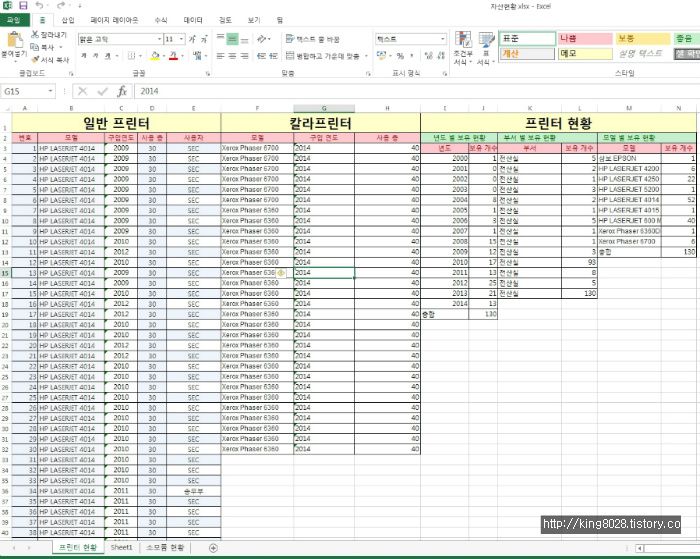Toggle underline formatting
700x559 pixels.
tap(108, 56)
